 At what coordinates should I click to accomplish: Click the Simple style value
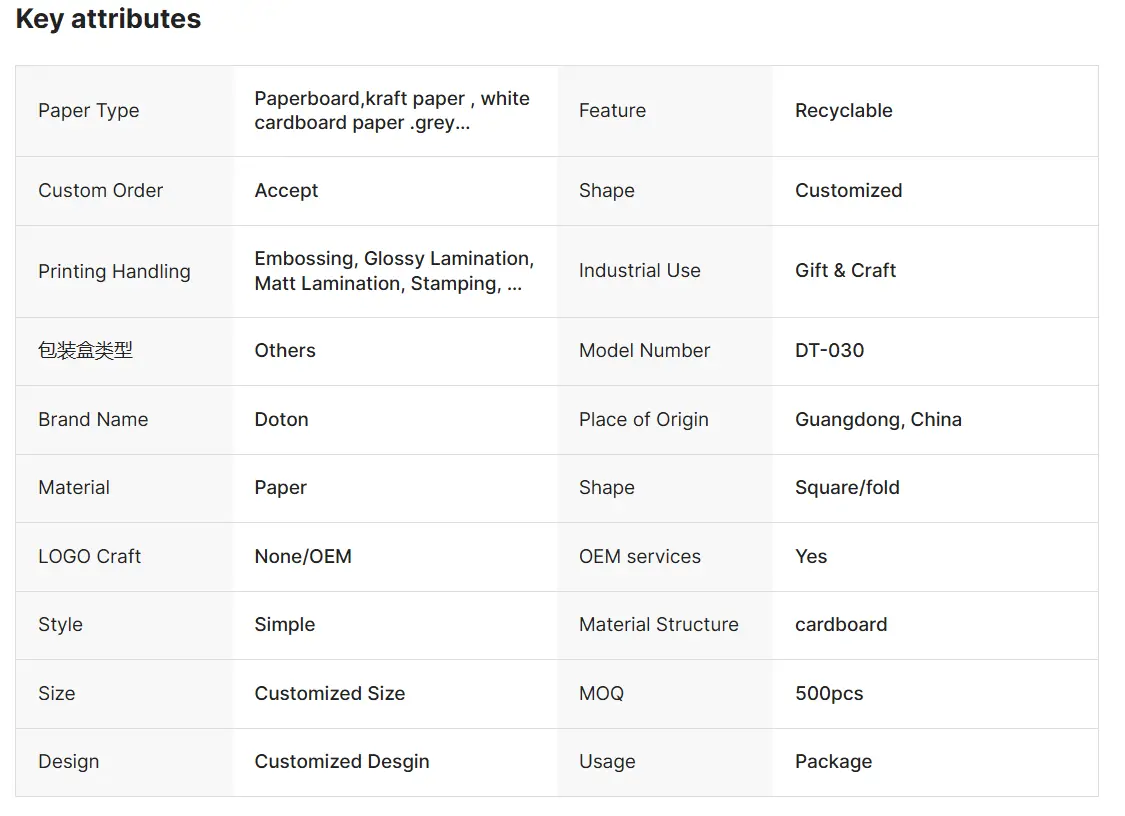coord(285,624)
